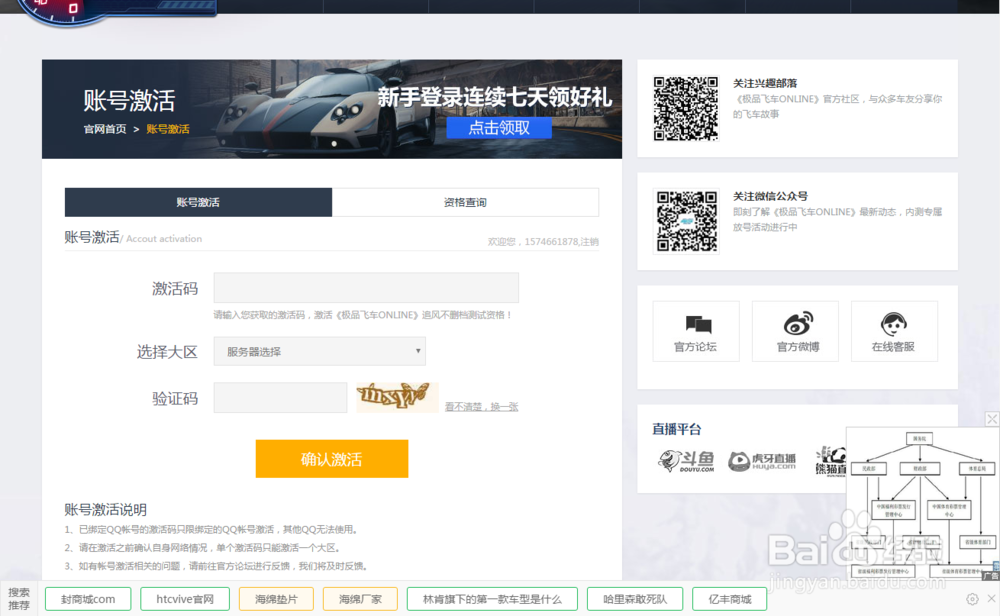This screenshot has height=616, width=1000.
Task: Open the 官方论坛 forum icon
Action: [x=696, y=332]
